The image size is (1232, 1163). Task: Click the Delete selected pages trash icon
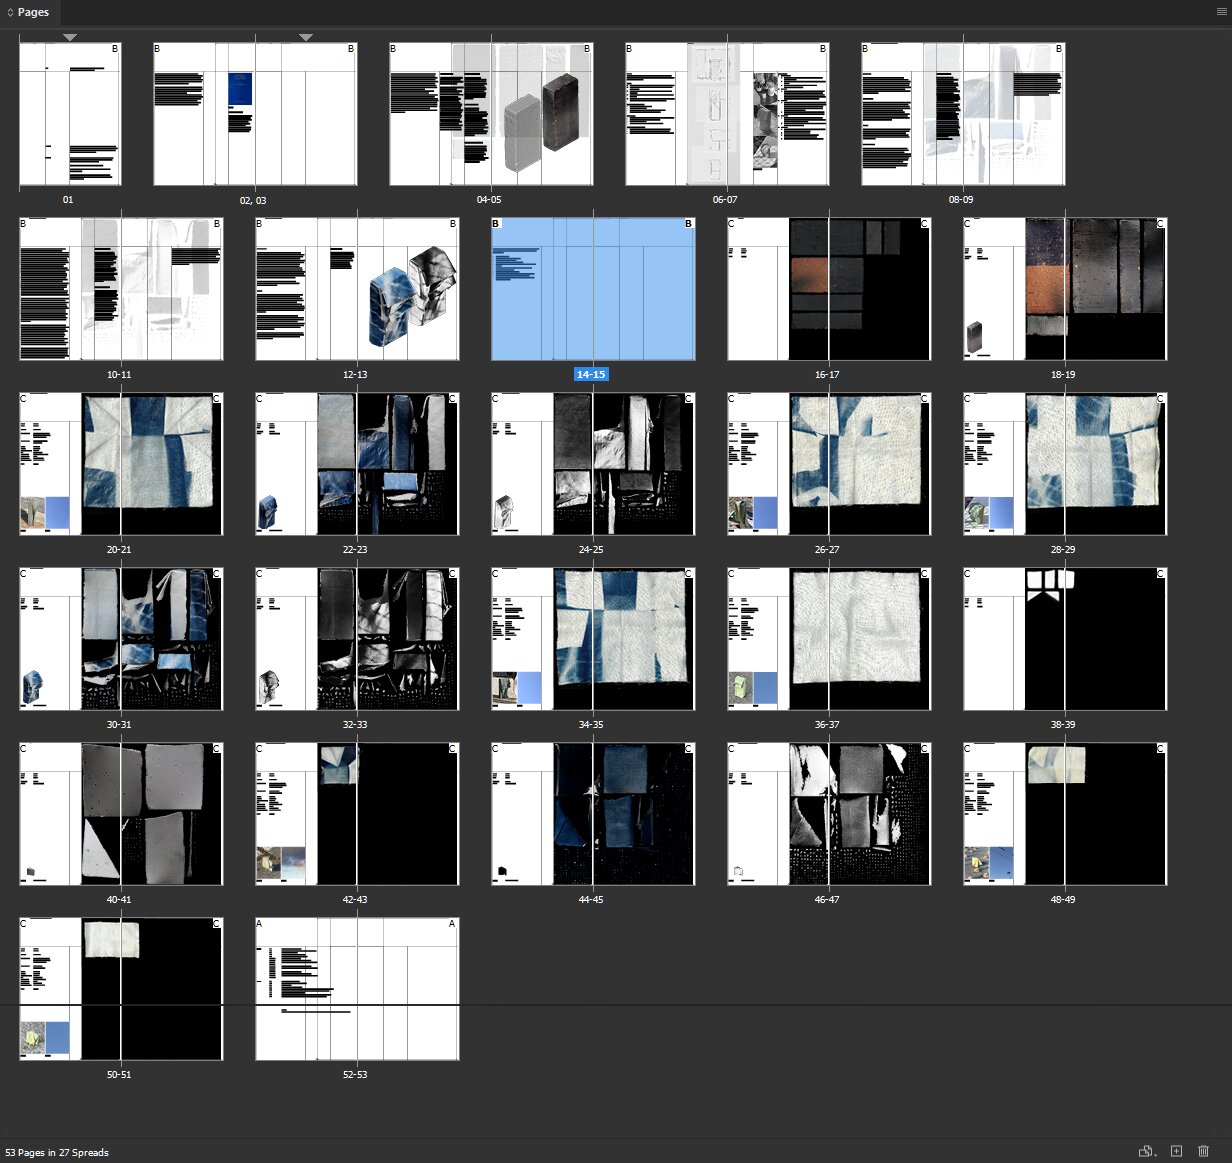point(1203,1151)
